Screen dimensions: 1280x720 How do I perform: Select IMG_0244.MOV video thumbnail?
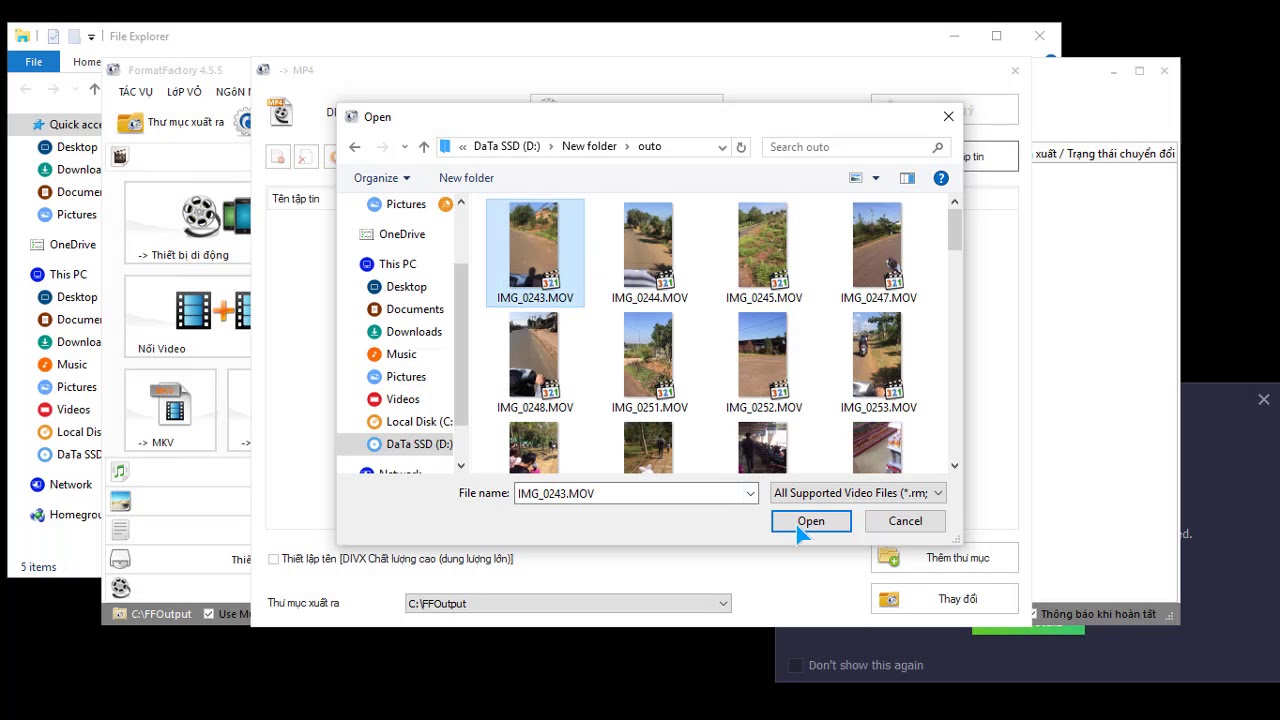pos(649,253)
